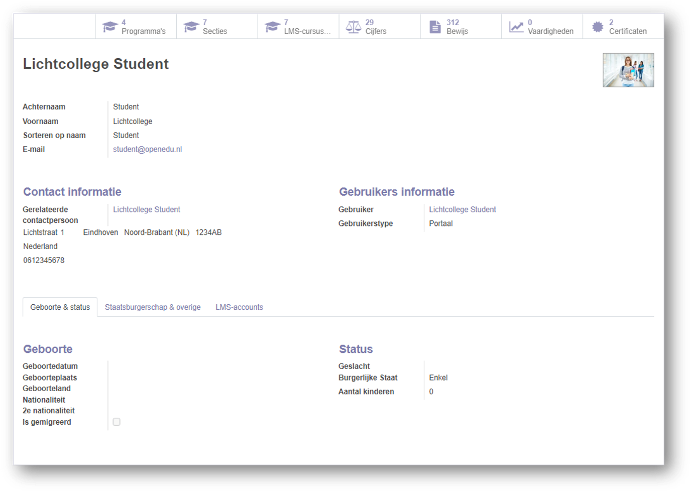Click the Certificaten badge icon
Screen dimensions: 690x491
coord(597,26)
